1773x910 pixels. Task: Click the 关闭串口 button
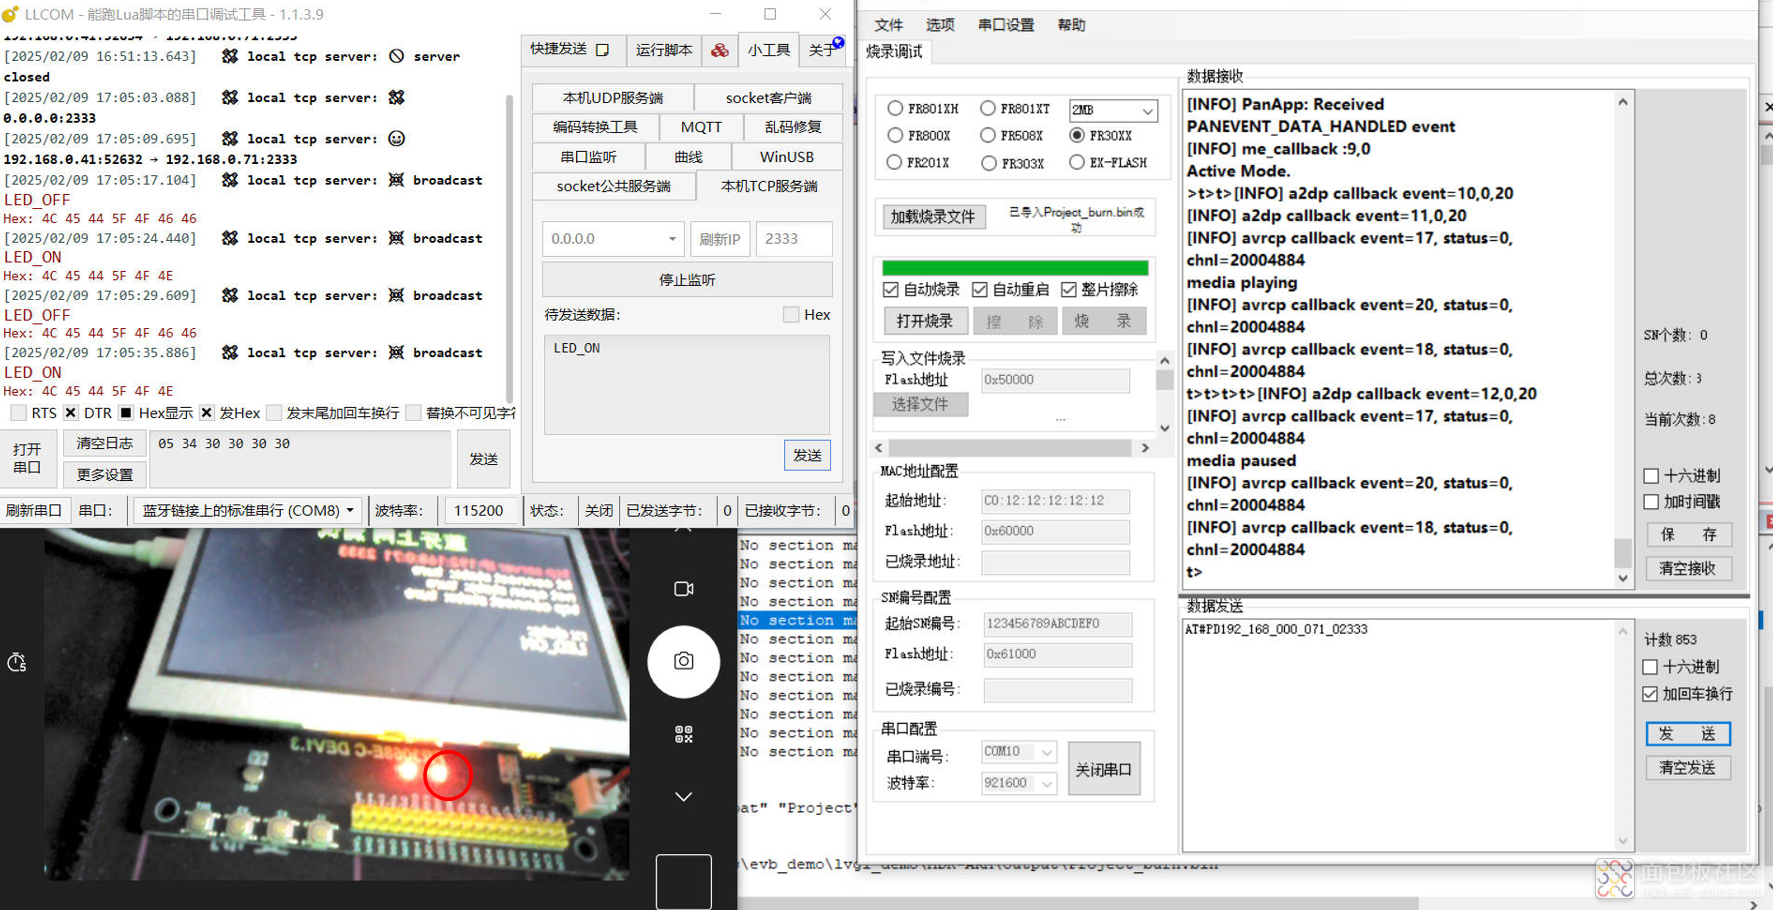(1104, 769)
